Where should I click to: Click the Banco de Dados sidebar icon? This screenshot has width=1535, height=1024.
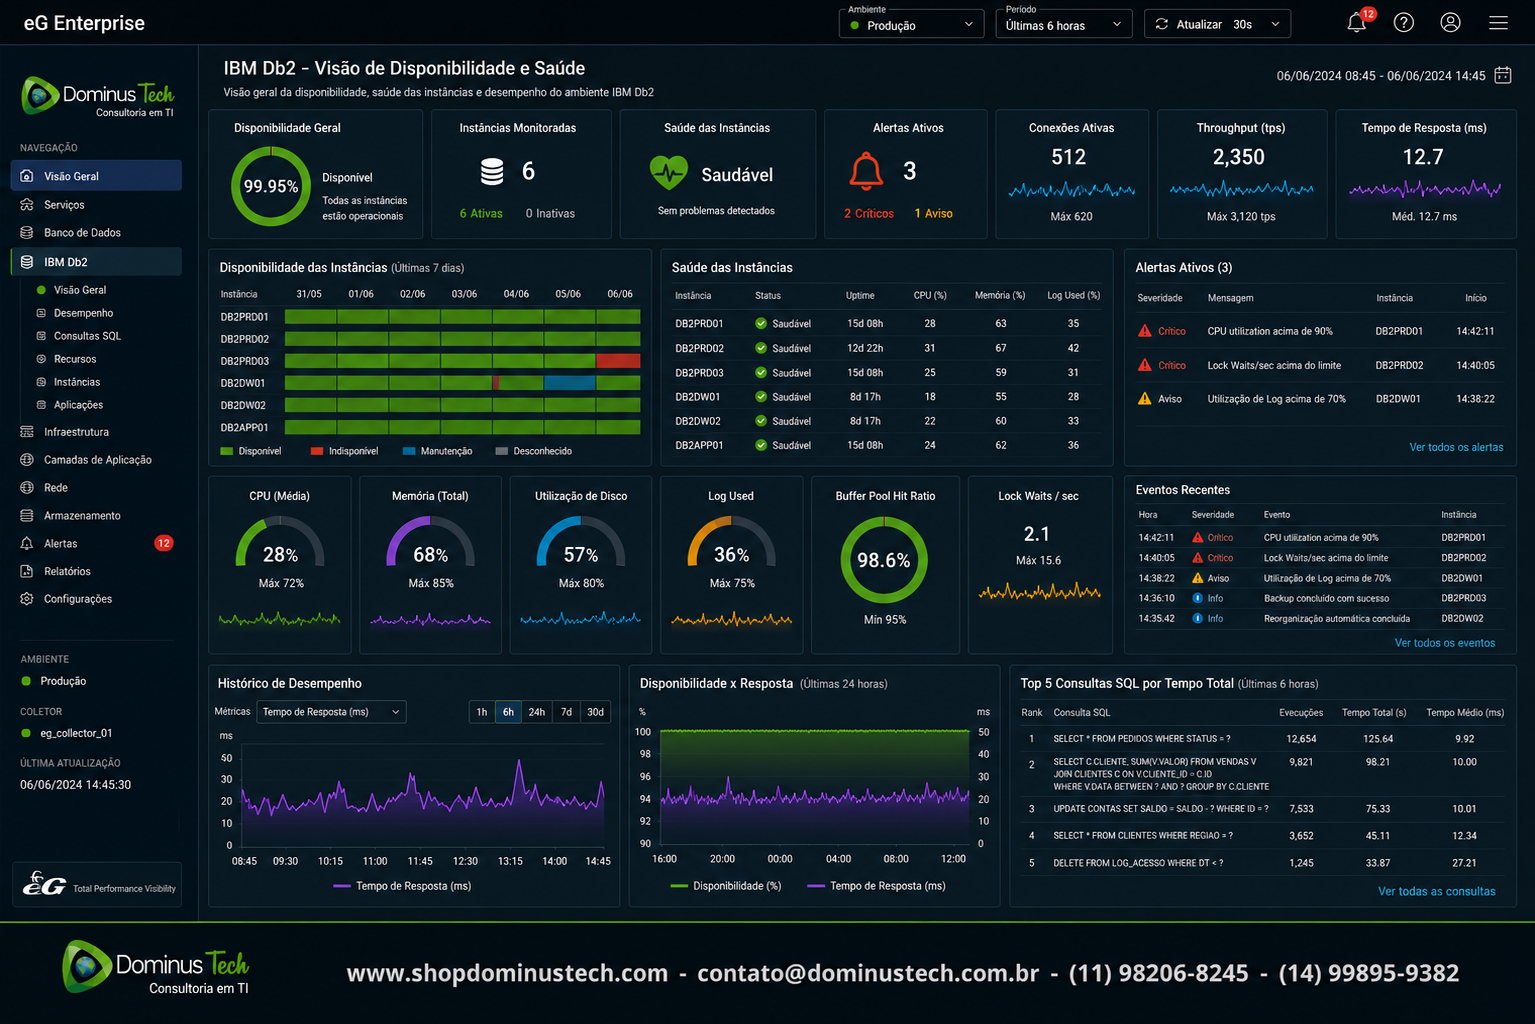(x=27, y=232)
